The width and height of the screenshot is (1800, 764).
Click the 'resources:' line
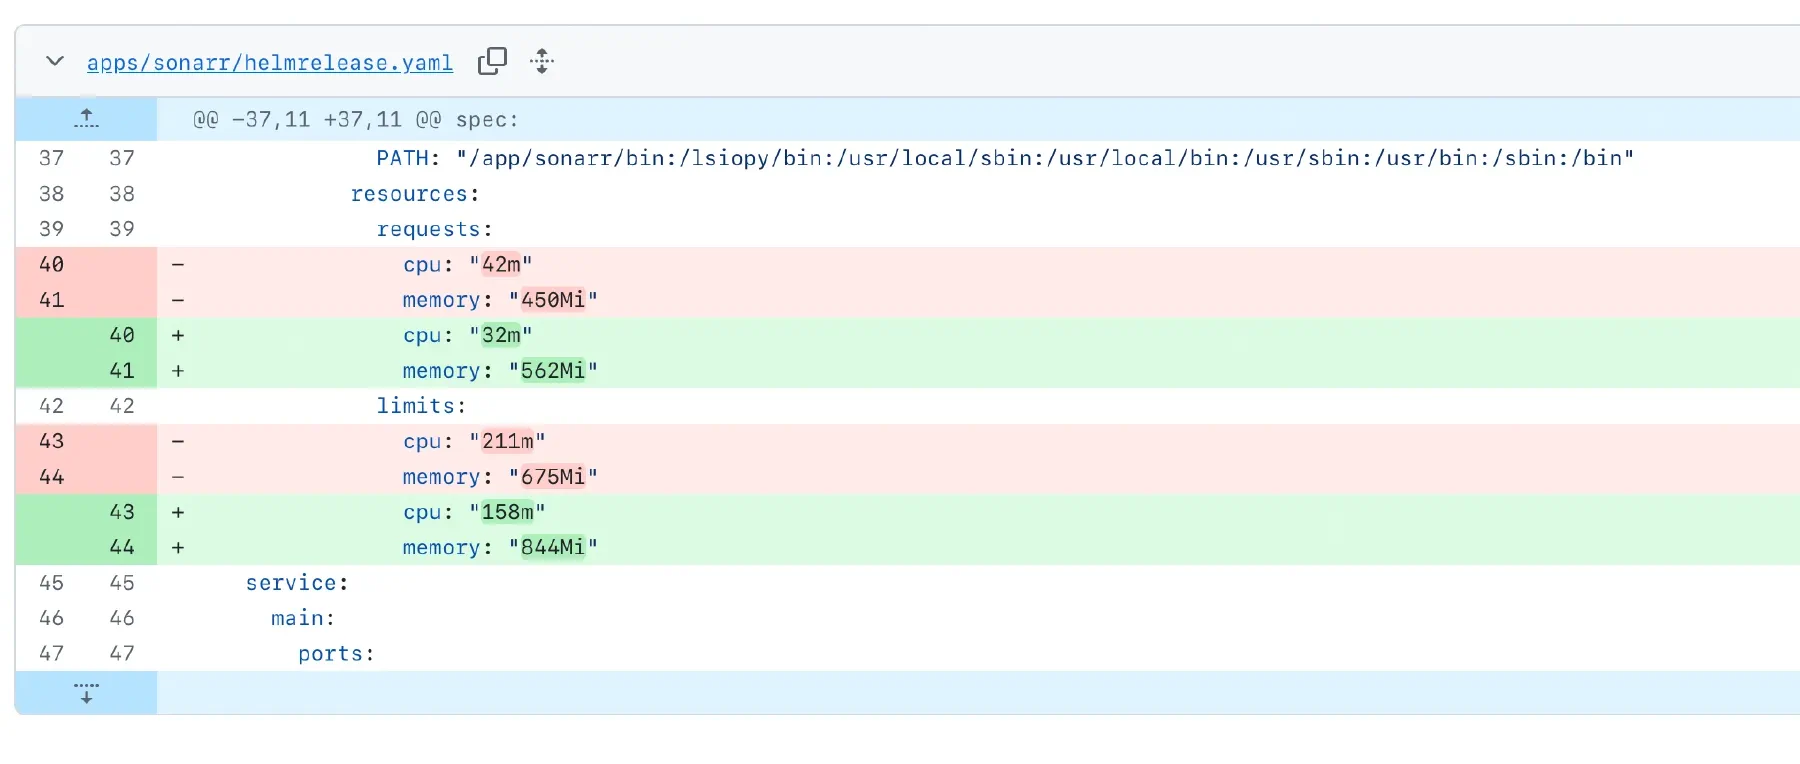tap(415, 194)
